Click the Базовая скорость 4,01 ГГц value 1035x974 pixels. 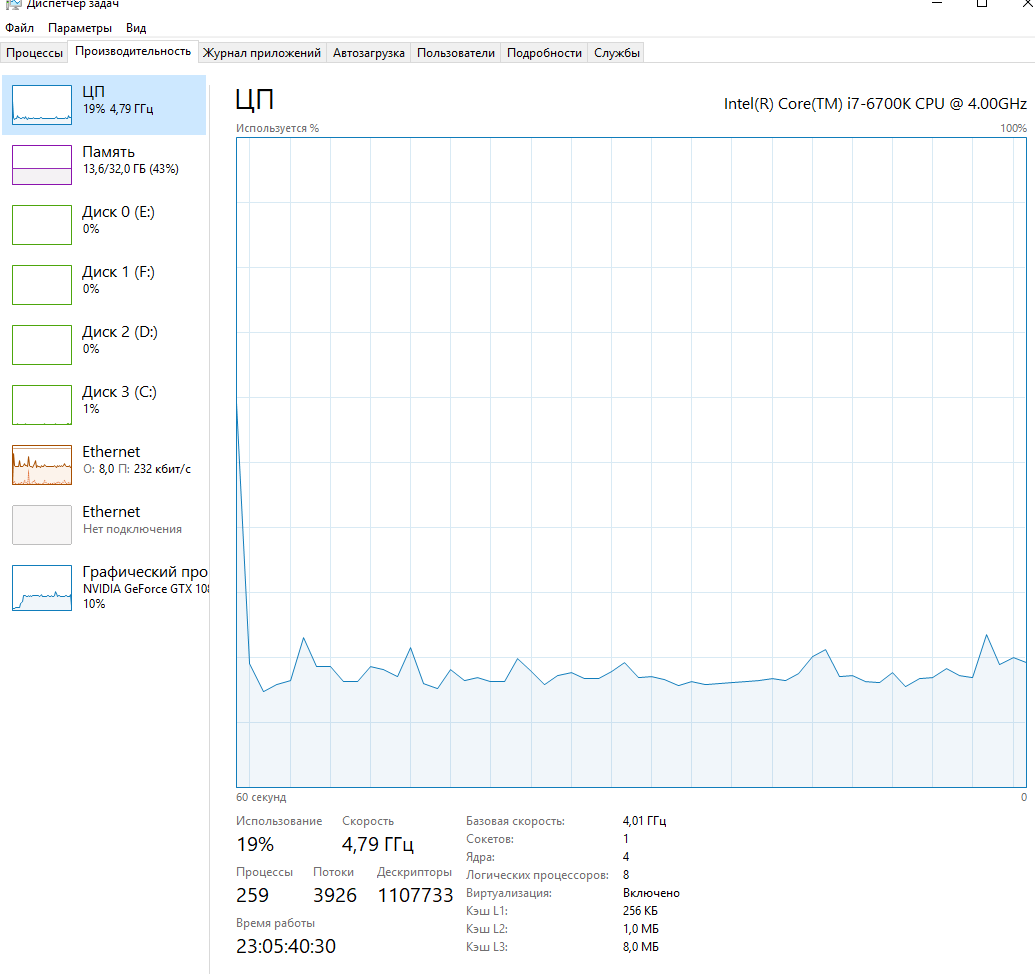pyautogui.click(x=644, y=821)
